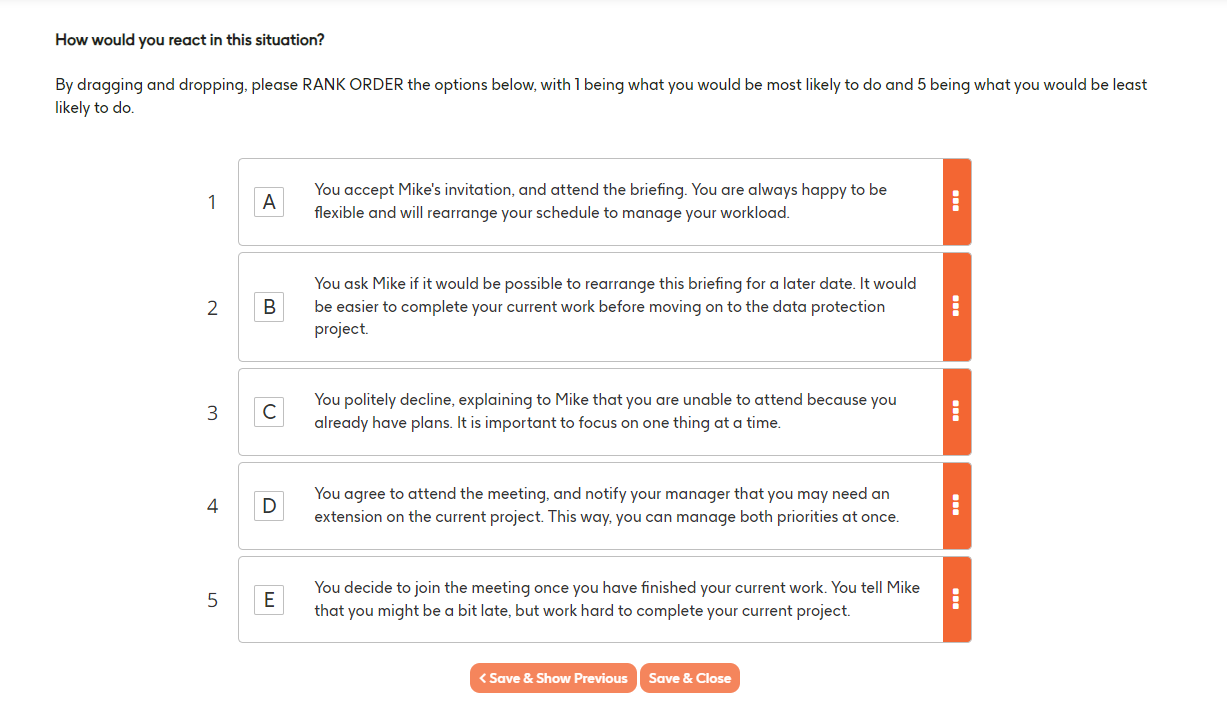
Task: Click rank number 5 beside option E
Action: 212,600
